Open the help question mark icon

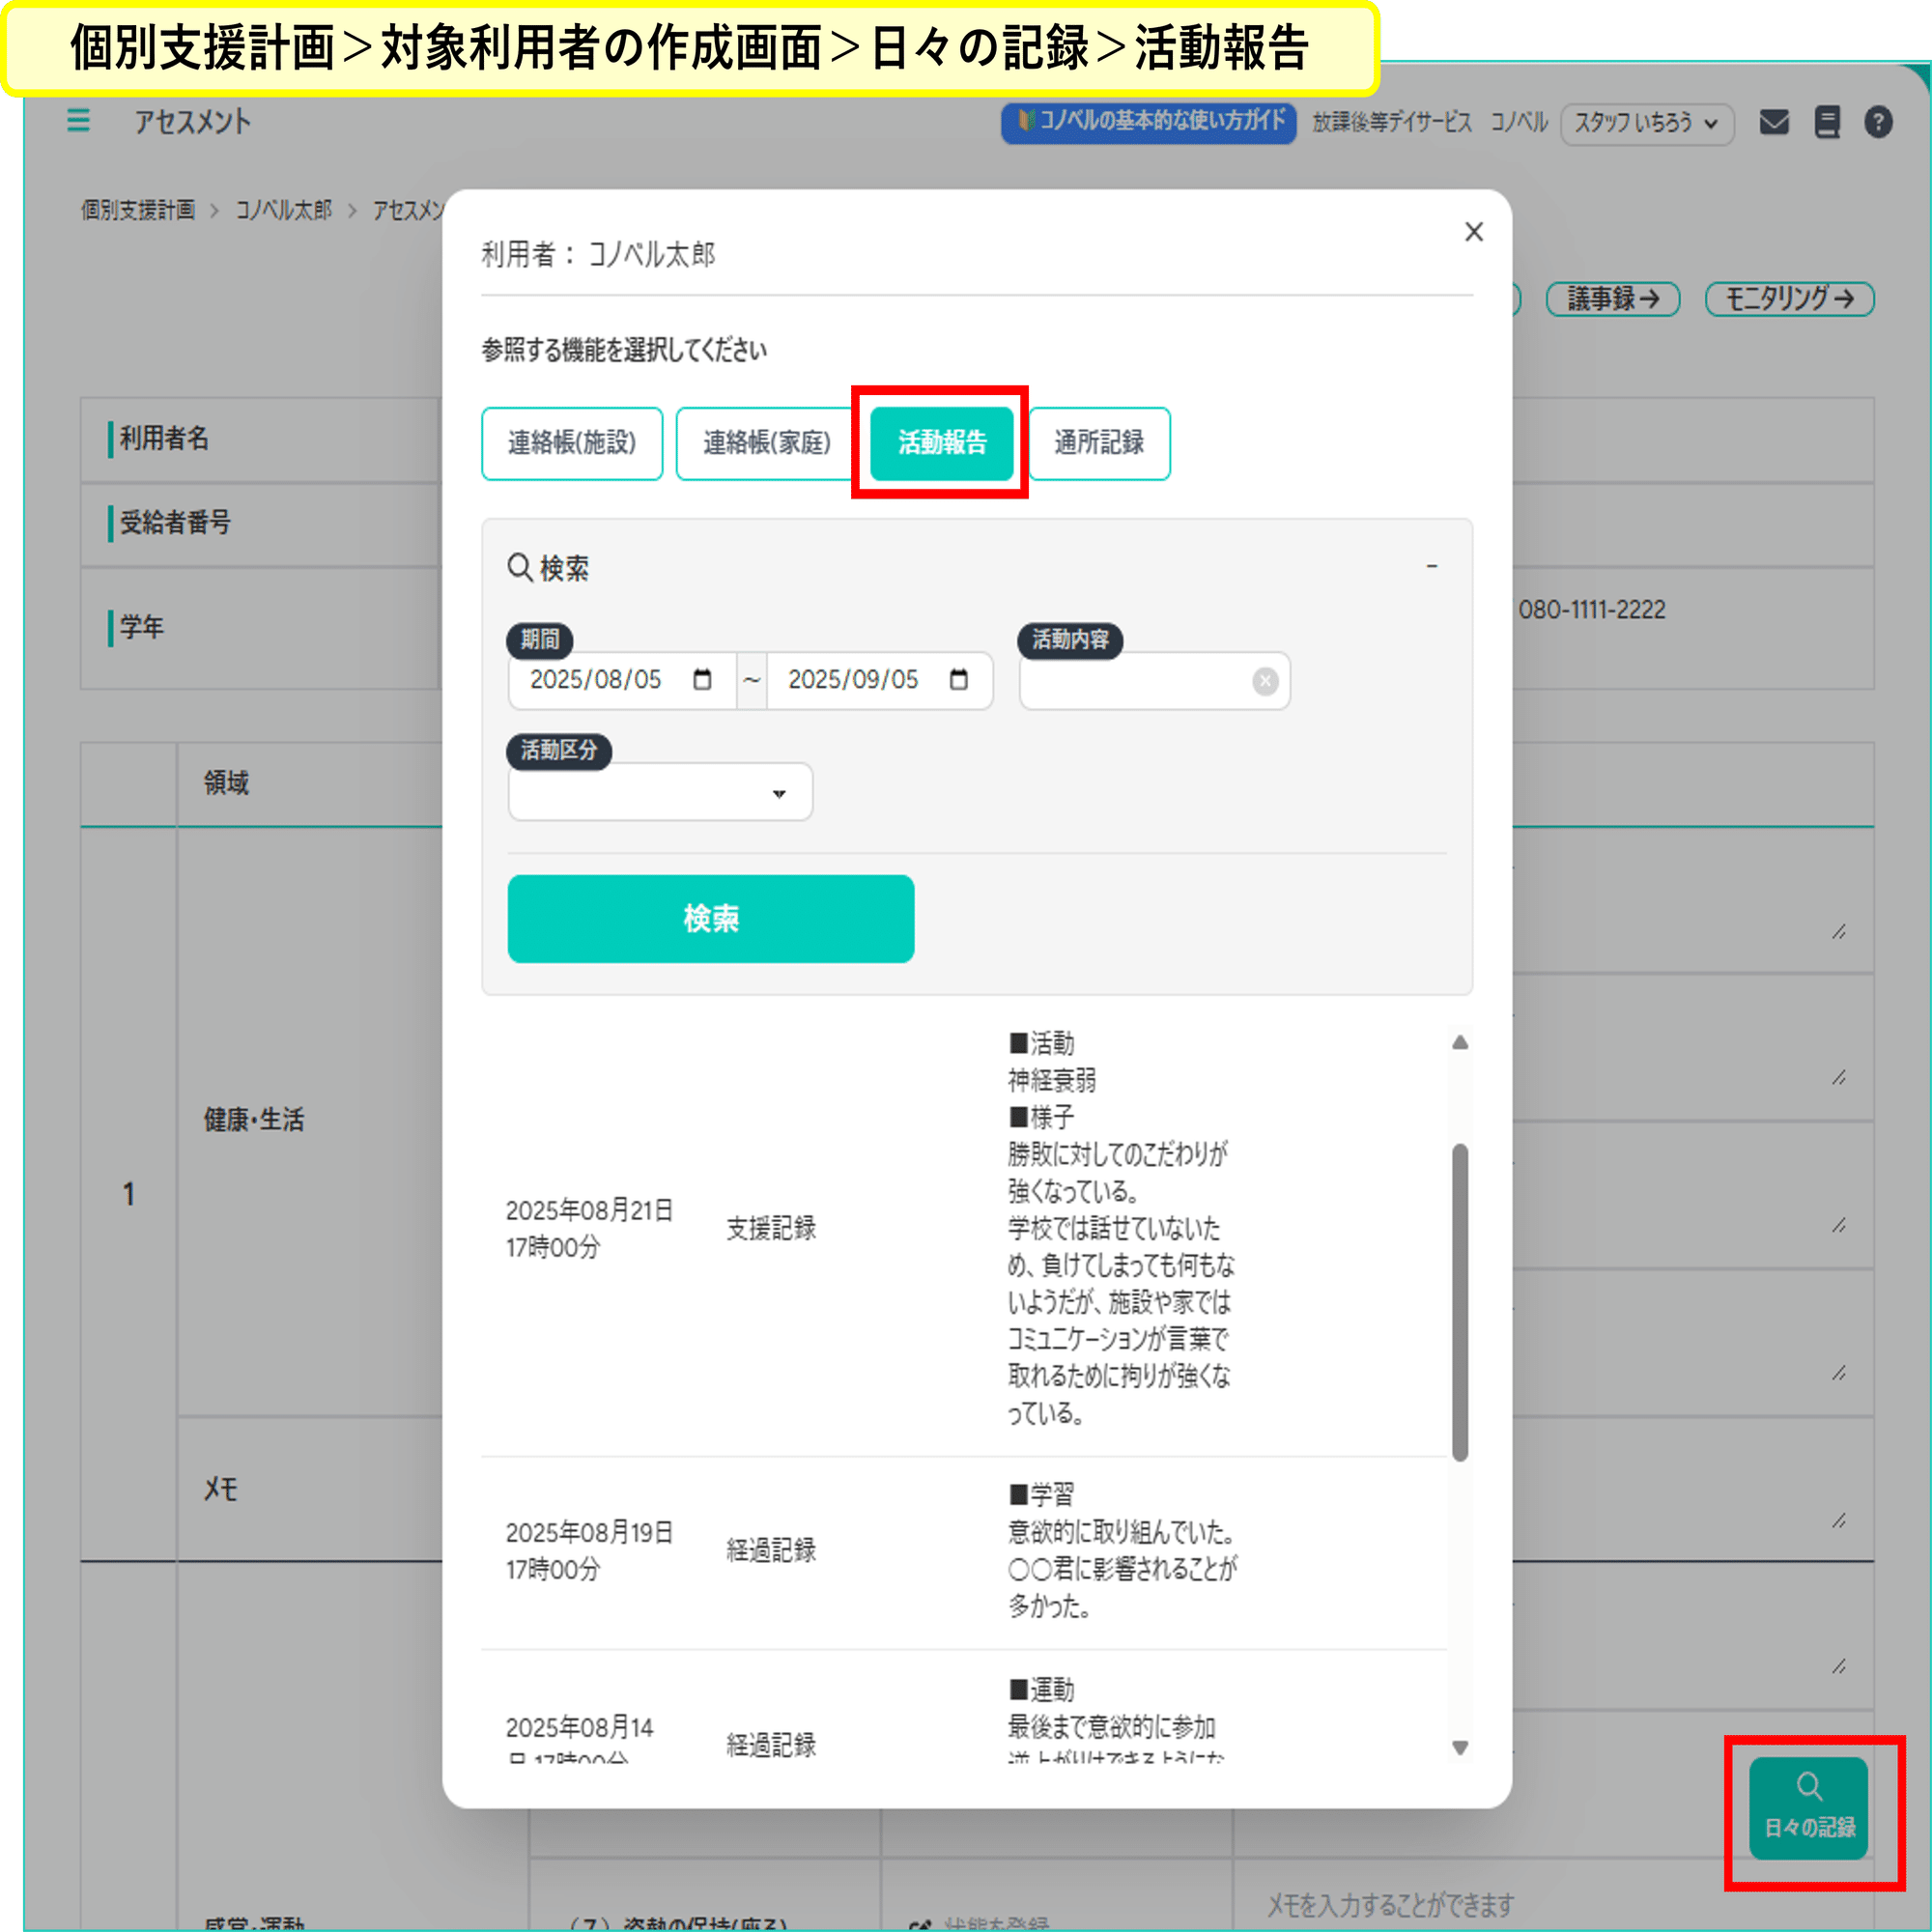point(1879,121)
